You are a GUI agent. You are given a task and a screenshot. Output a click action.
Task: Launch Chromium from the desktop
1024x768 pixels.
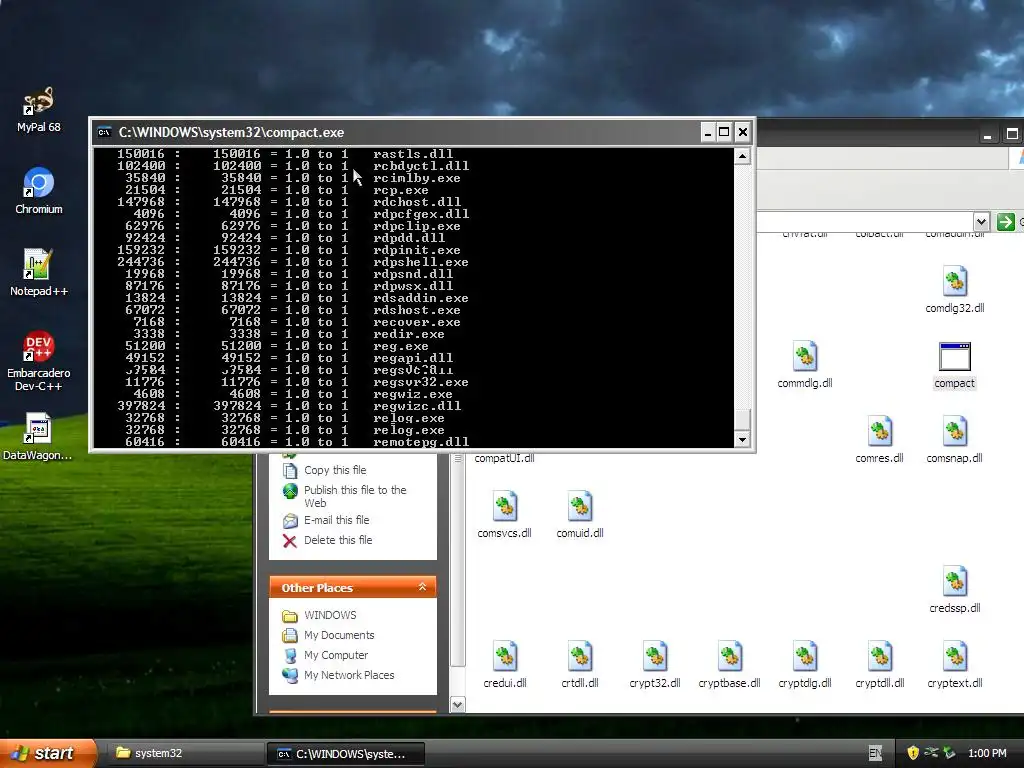point(39,191)
